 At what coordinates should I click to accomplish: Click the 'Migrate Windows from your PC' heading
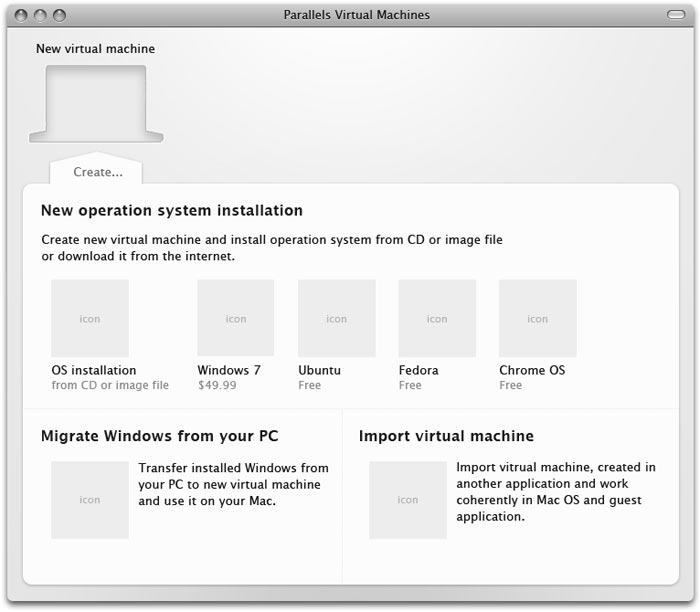[159, 436]
